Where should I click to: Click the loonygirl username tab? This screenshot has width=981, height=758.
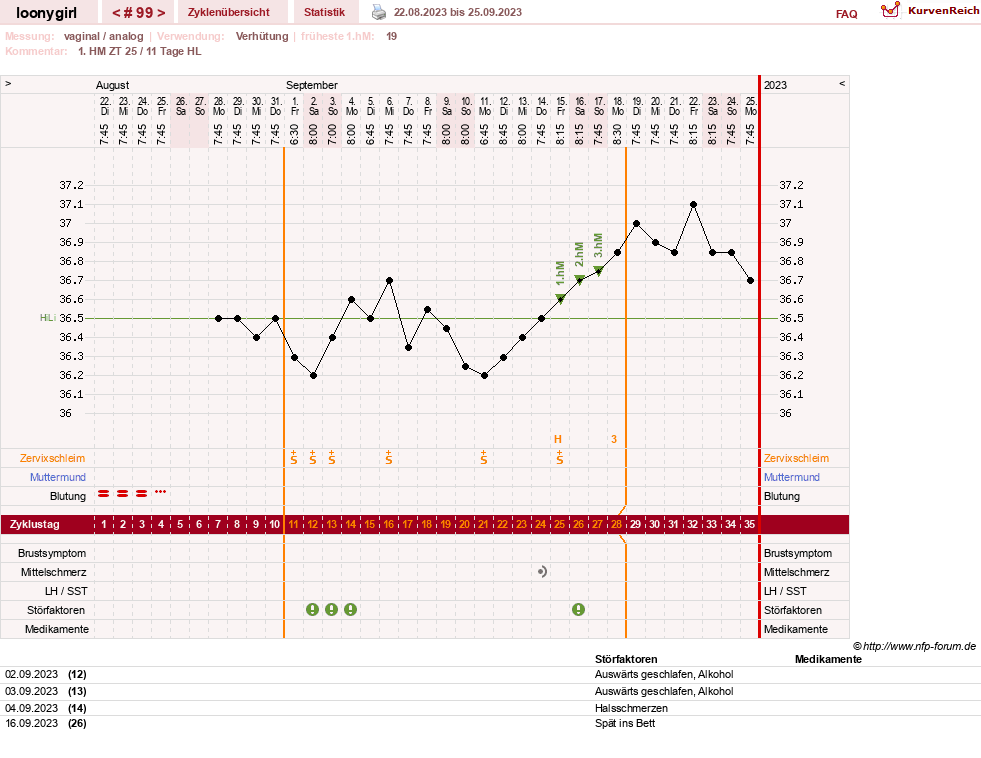(x=46, y=13)
